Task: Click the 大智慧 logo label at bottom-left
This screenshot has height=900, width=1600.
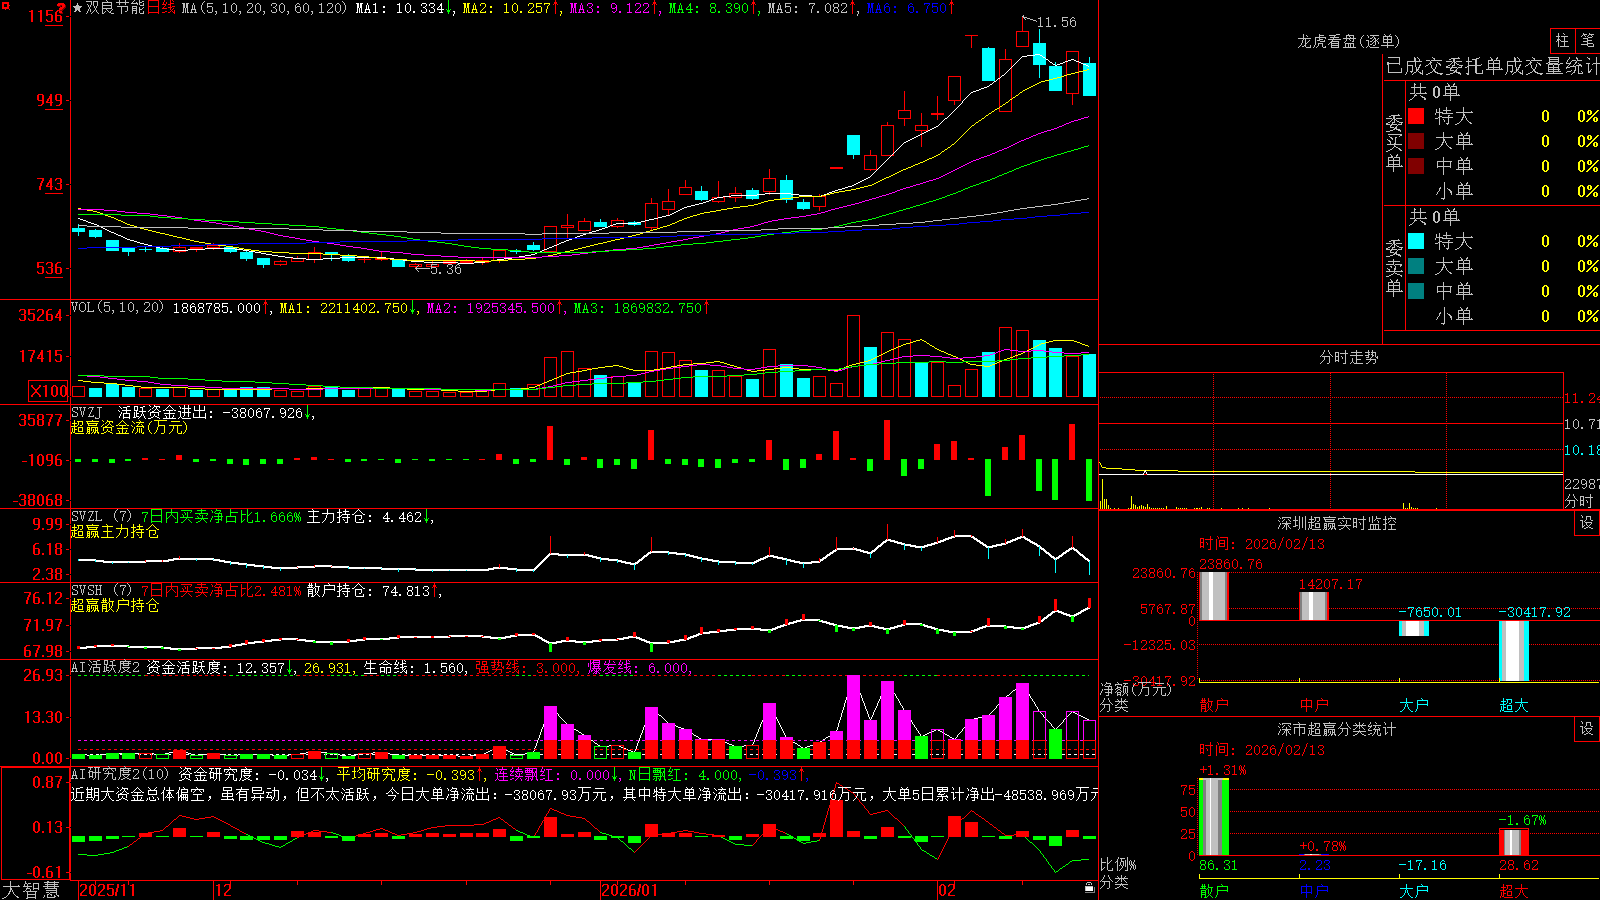Action: [31, 889]
